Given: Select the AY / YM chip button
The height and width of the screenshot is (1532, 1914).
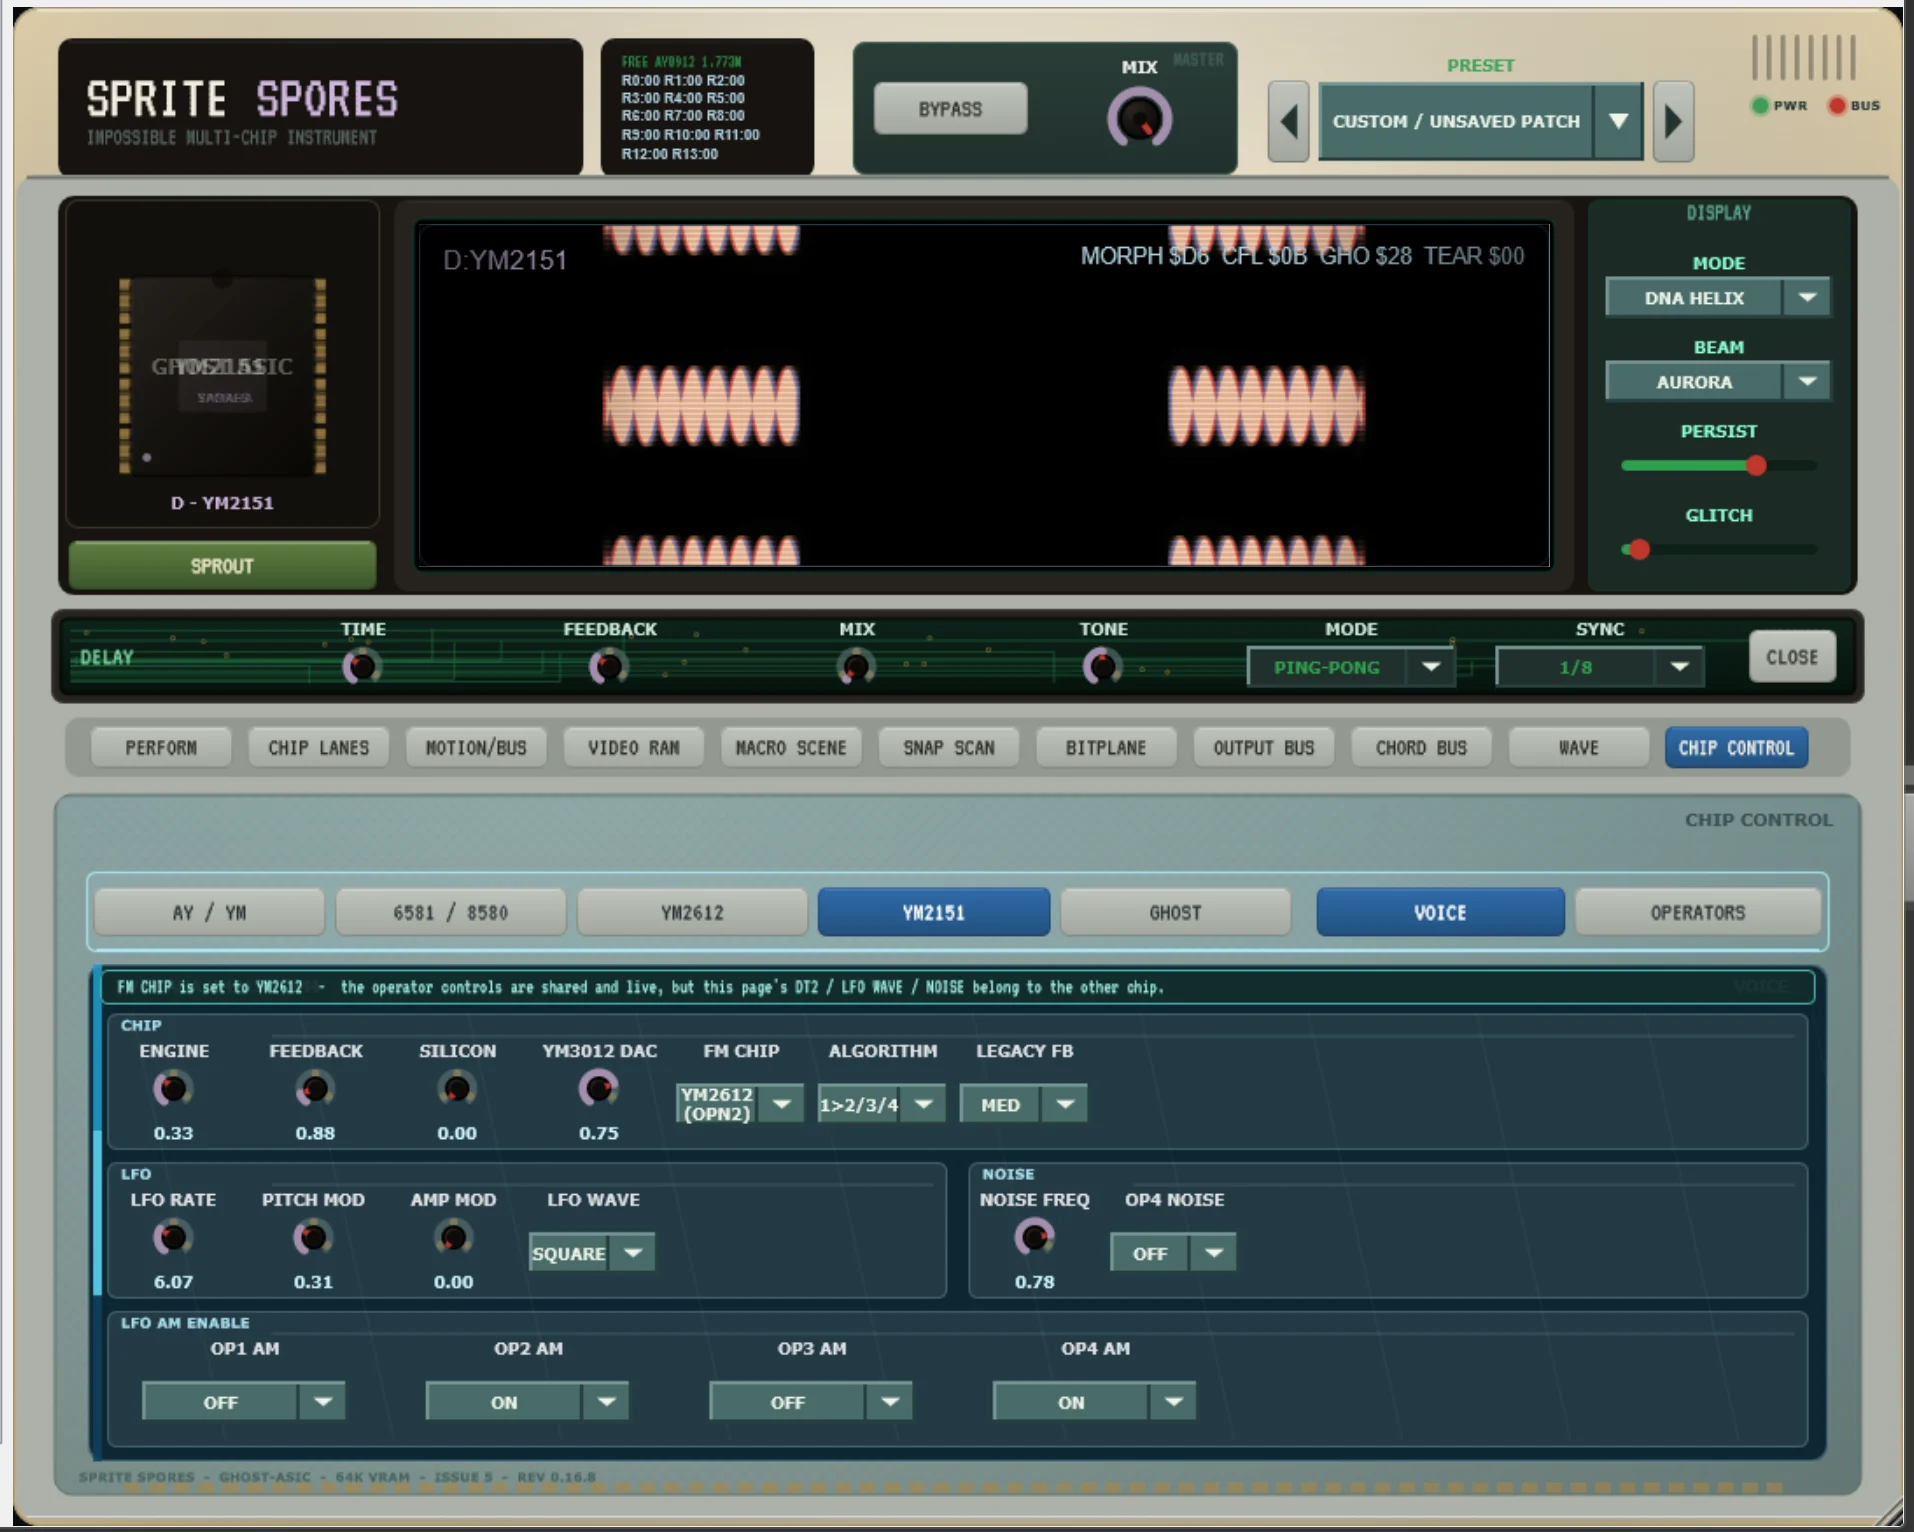Looking at the screenshot, I should [x=209, y=912].
